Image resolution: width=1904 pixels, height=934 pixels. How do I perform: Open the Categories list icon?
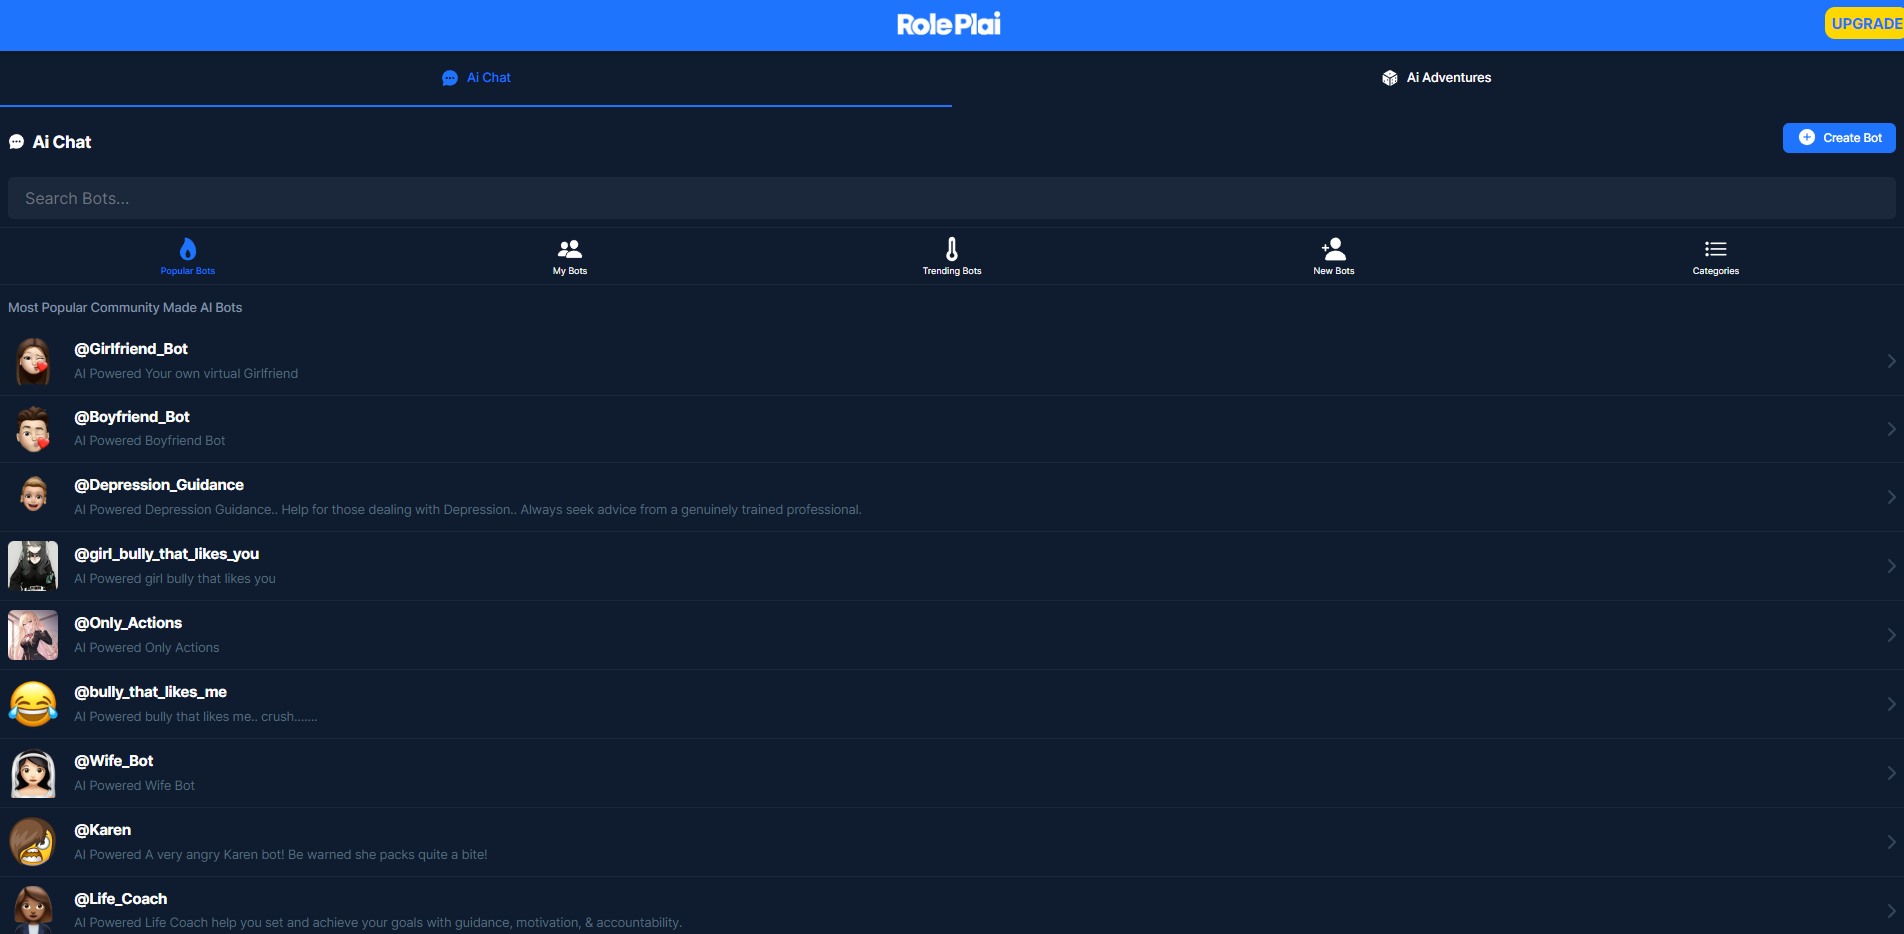pos(1716,249)
